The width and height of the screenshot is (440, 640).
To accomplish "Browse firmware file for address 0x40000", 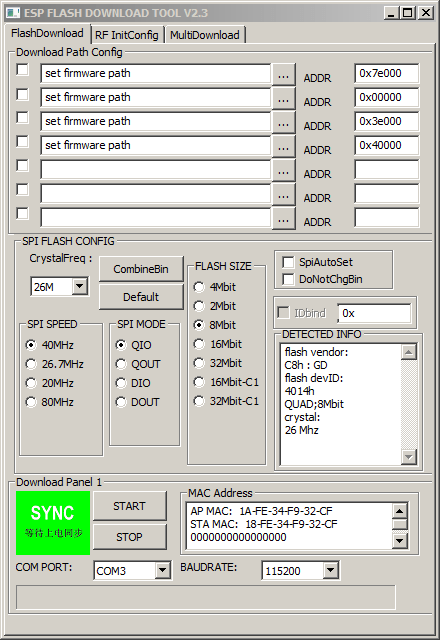I will coord(284,147).
